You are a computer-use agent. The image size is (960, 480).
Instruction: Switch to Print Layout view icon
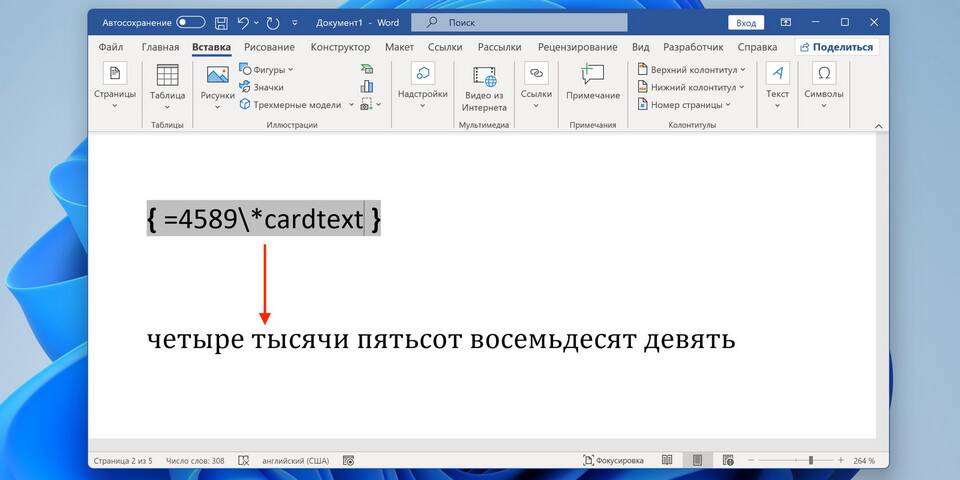(696, 460)
